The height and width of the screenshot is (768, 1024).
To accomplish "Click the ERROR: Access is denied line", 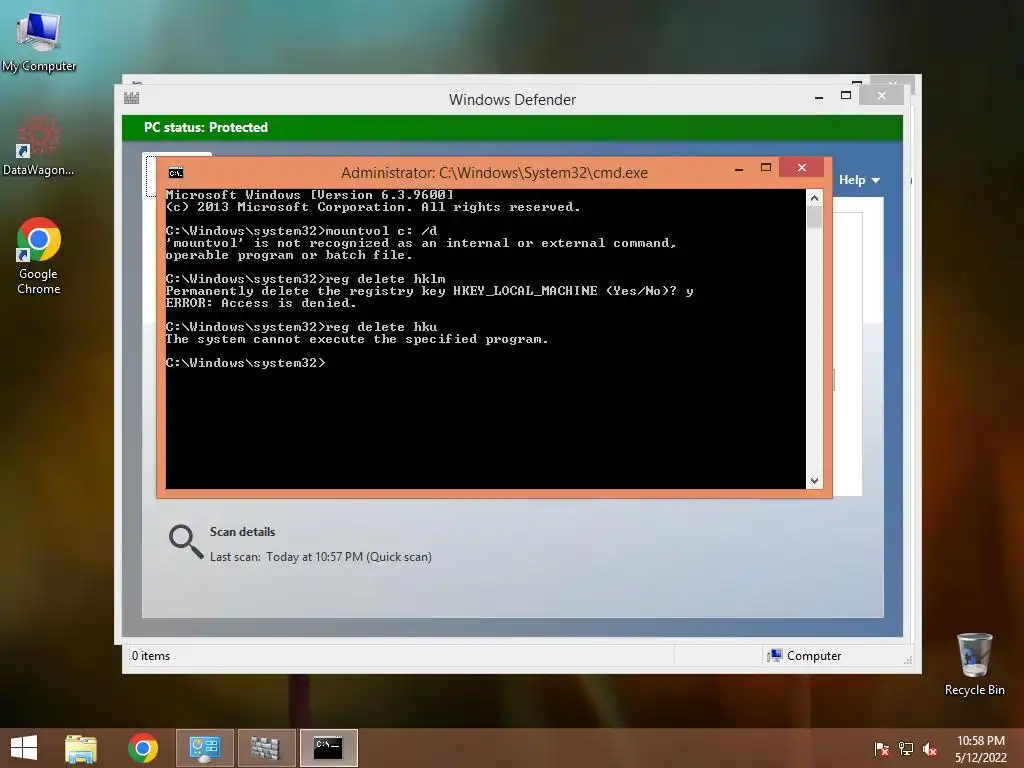I will click(x=261, y=303).
